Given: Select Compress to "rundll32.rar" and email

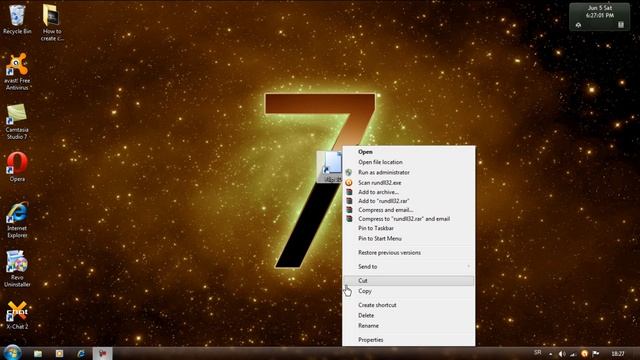Looking at the screenshot, I should 409,219.
